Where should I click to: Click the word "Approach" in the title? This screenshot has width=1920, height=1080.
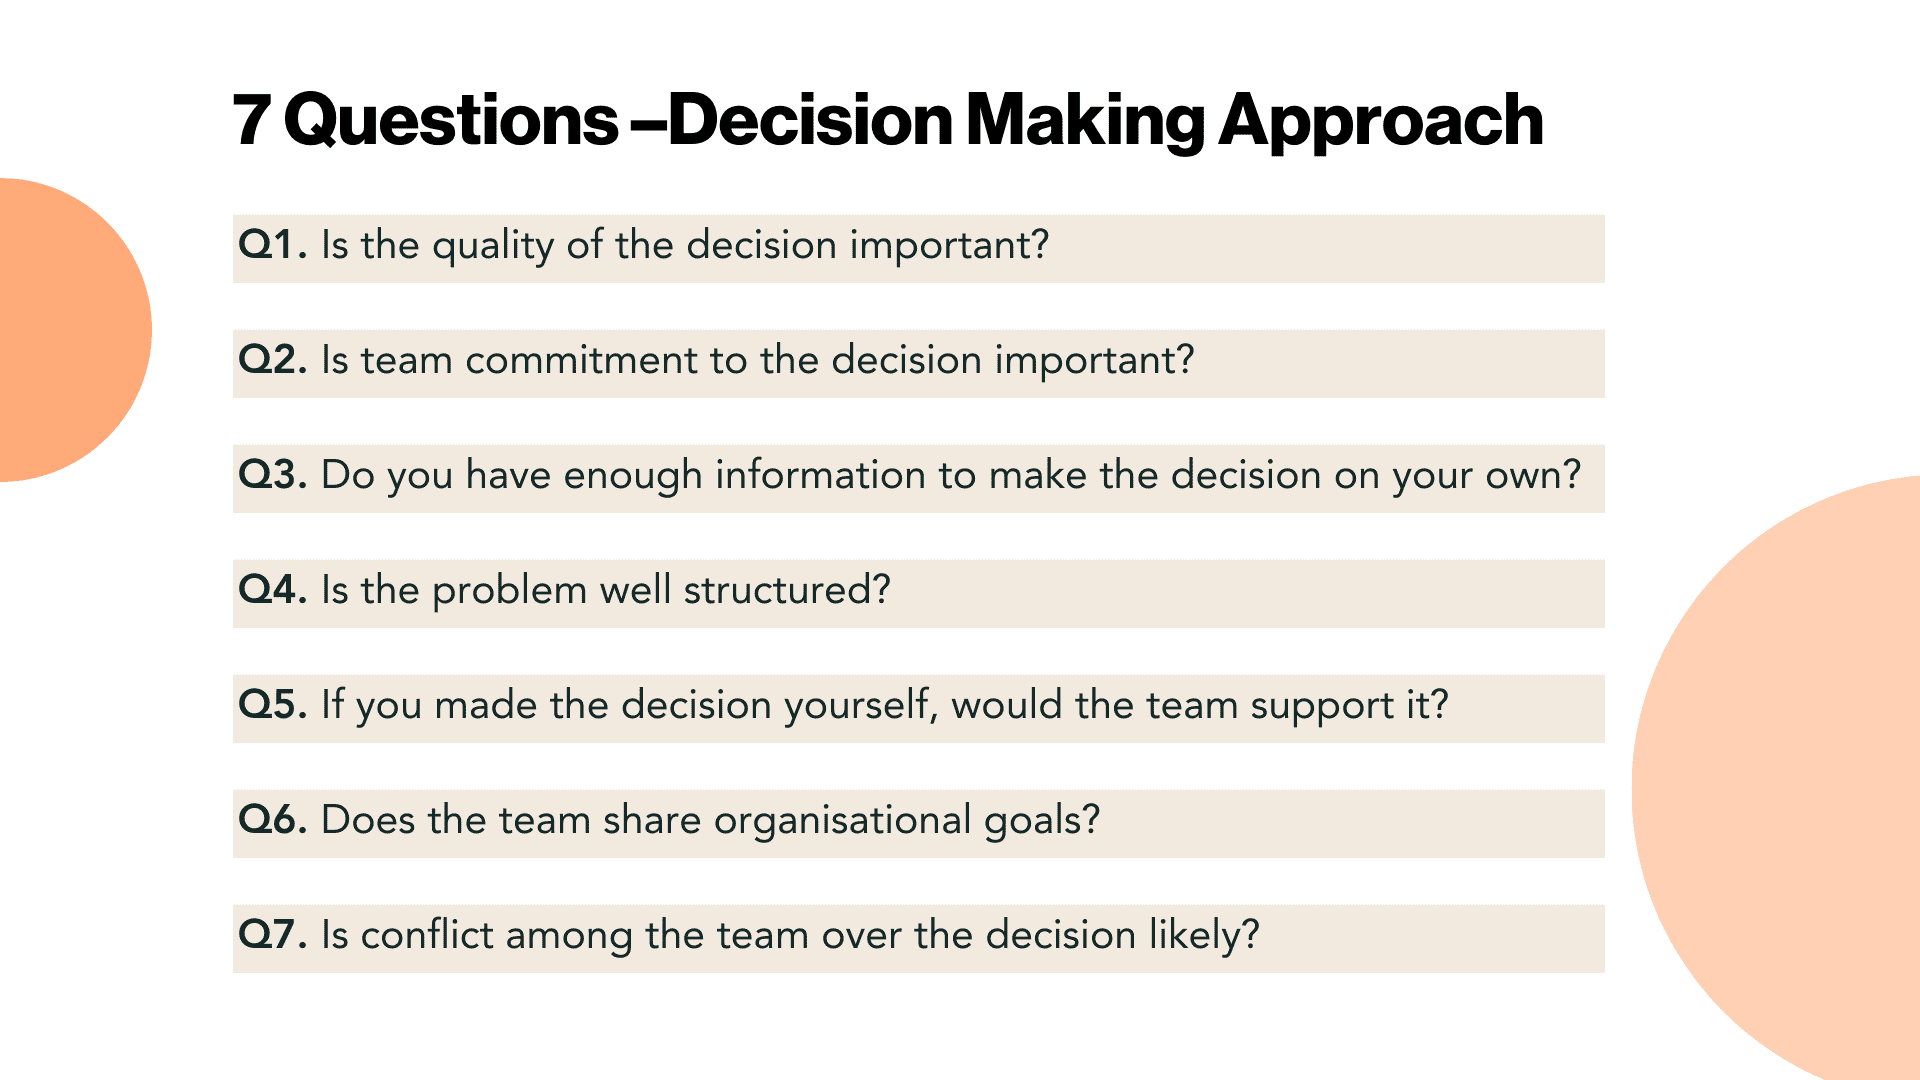click(x=1380, y=120)
